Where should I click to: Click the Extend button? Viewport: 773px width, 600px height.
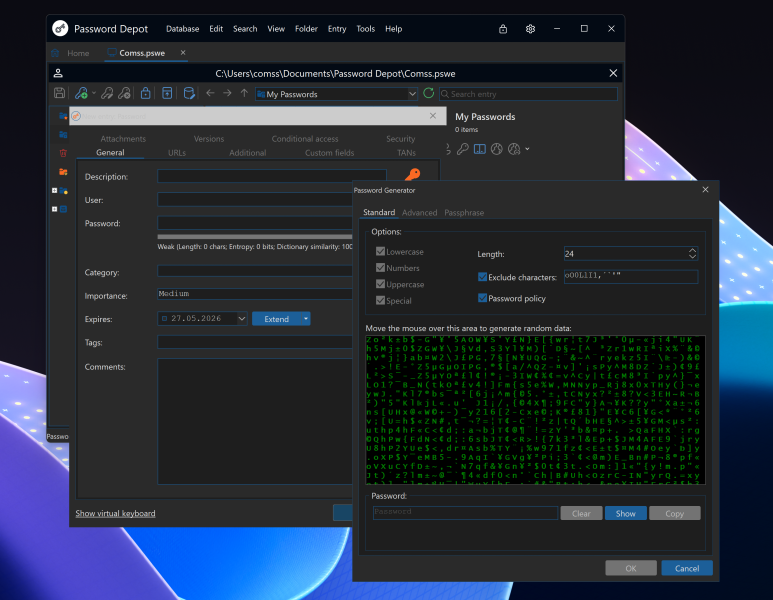277,318
